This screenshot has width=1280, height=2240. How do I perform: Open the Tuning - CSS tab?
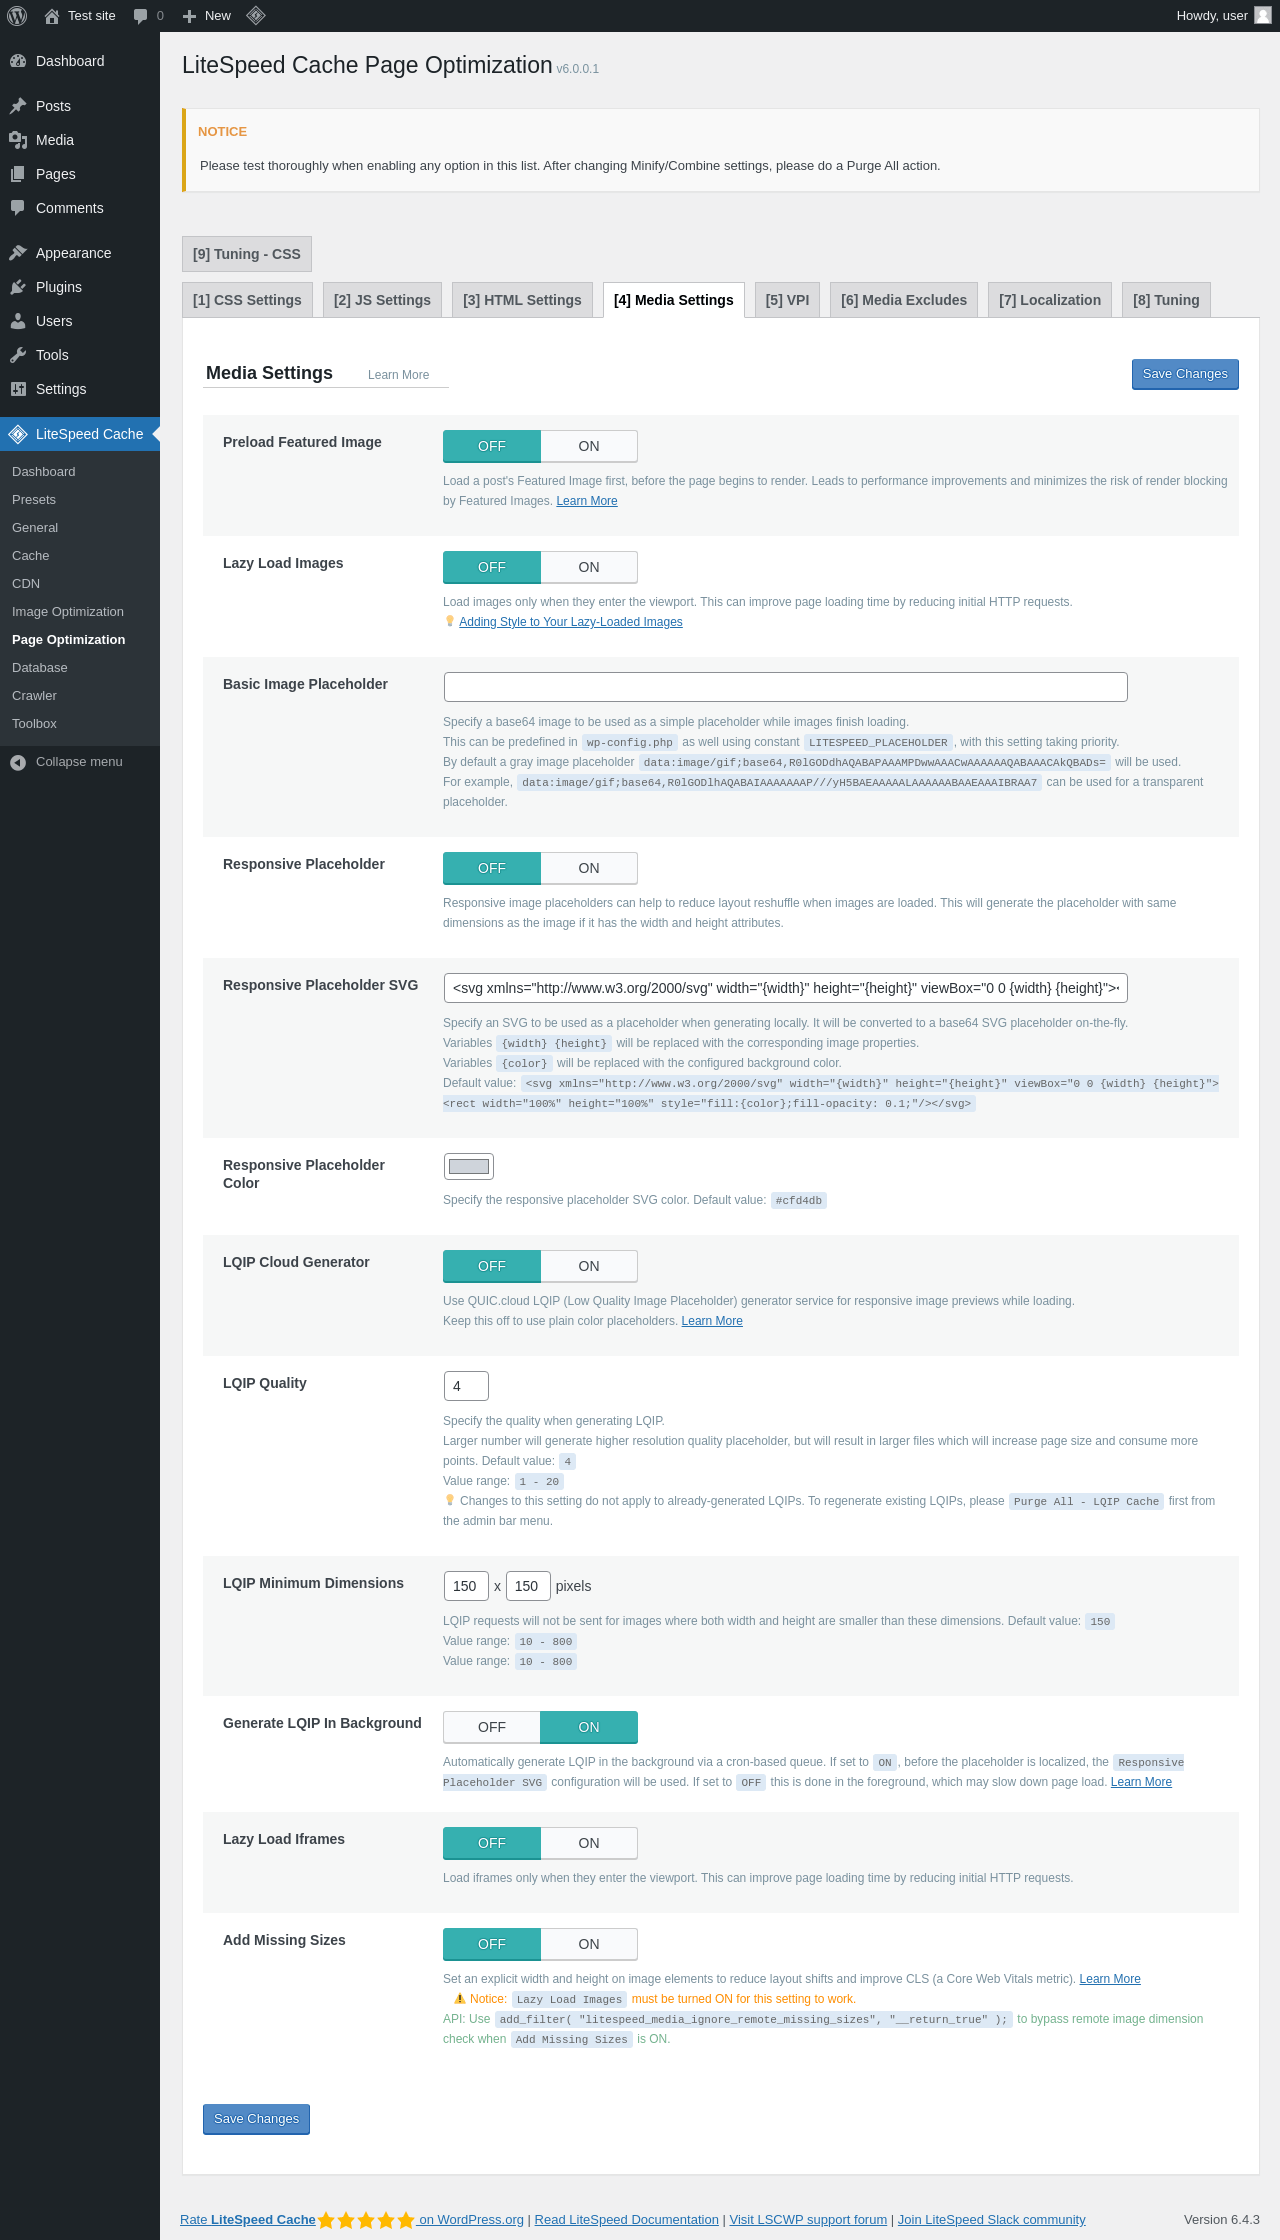coord(247,254)
